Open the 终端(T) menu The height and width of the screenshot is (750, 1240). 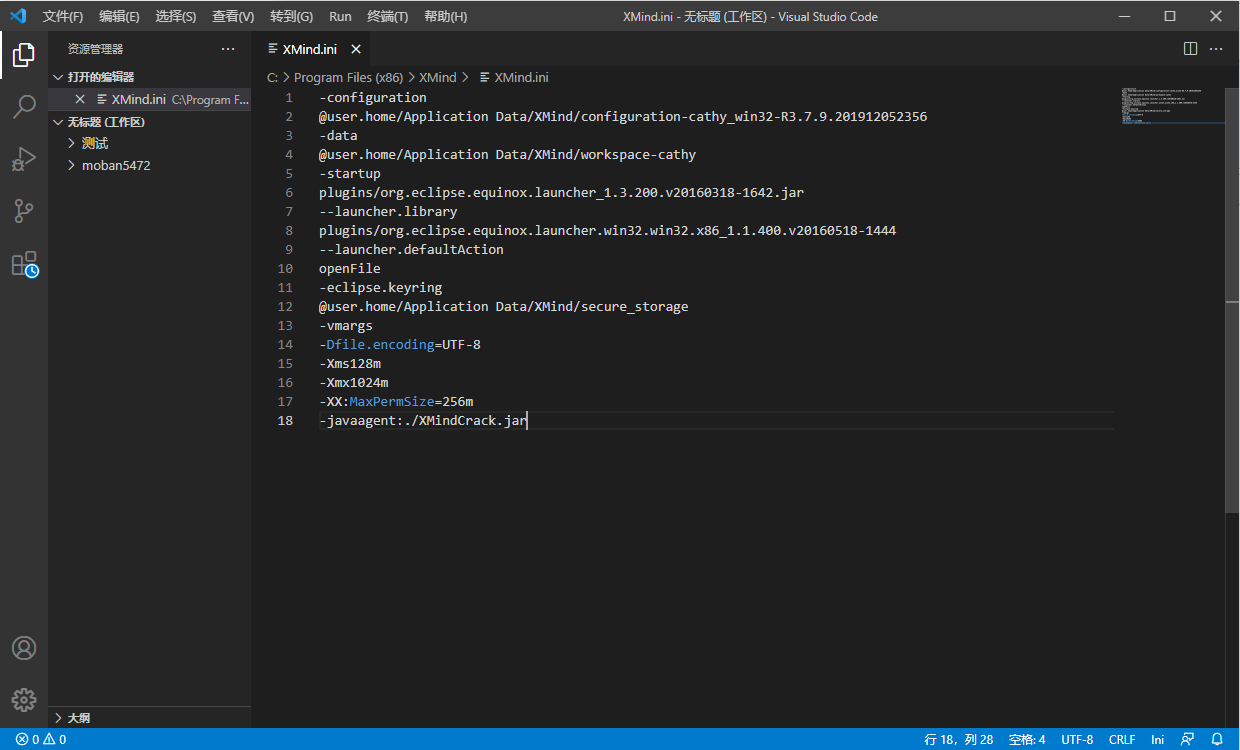click(x=388, y=16)
